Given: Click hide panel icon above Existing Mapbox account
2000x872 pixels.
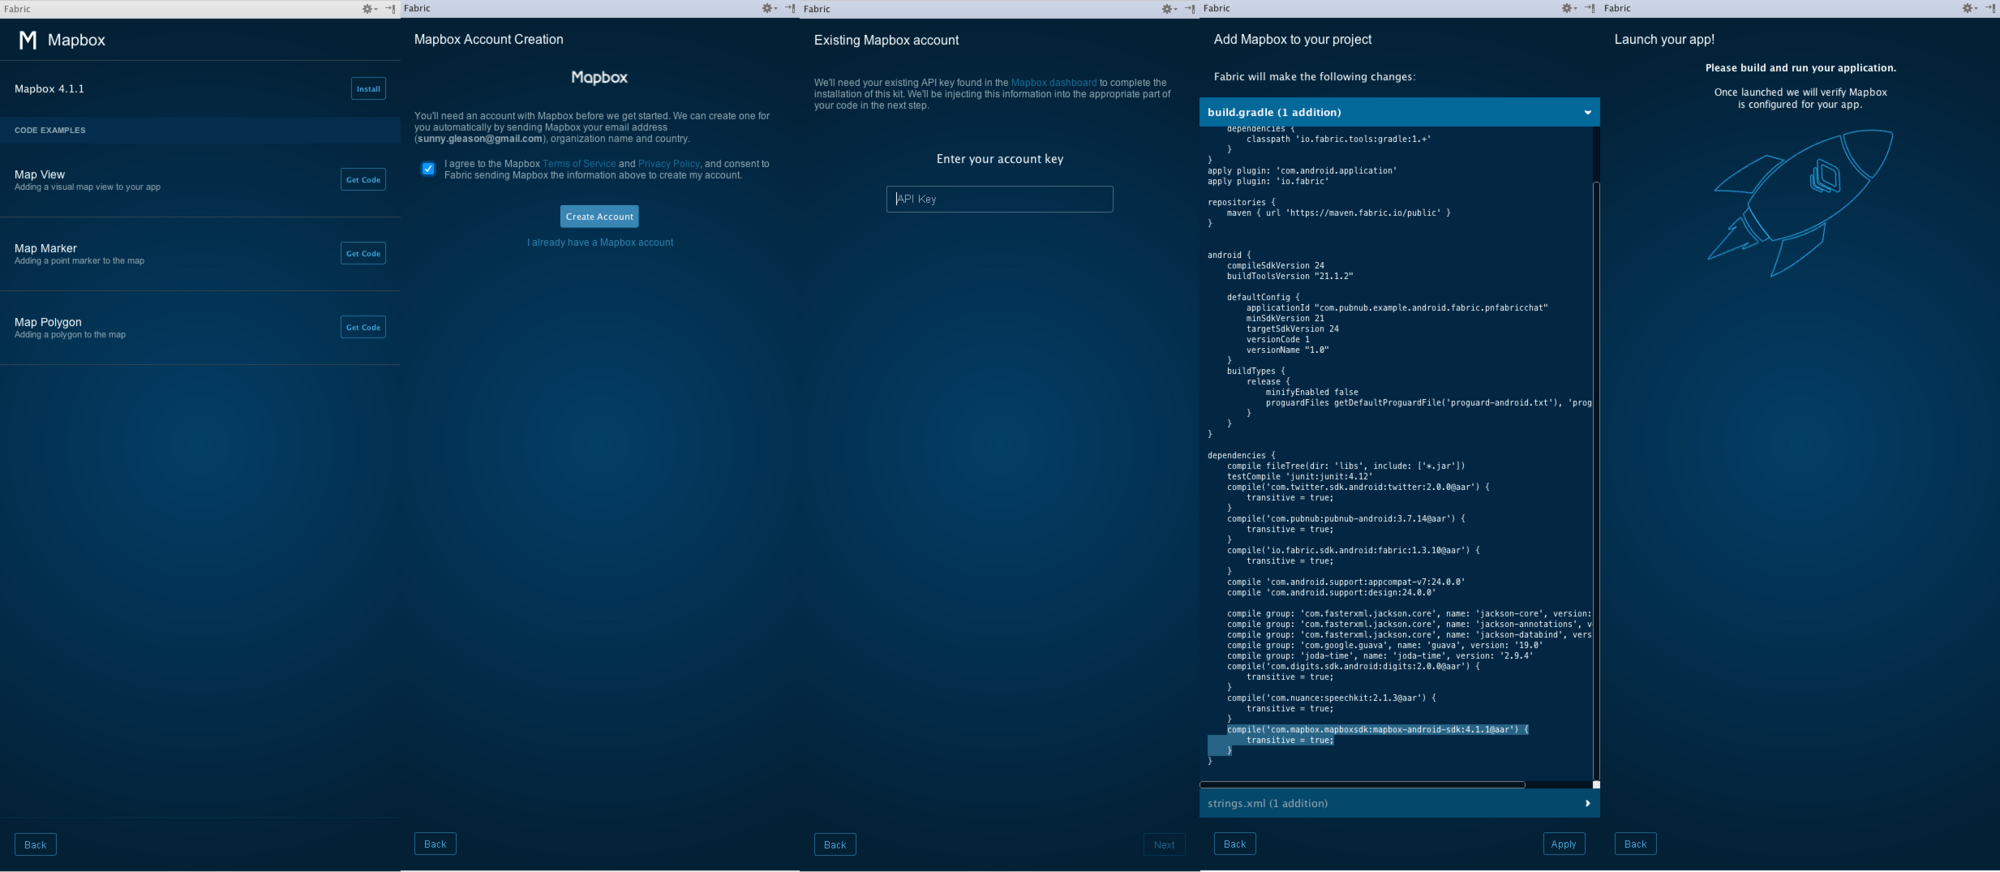Looking at the screenshot, I should click(x=1190, y=8).
